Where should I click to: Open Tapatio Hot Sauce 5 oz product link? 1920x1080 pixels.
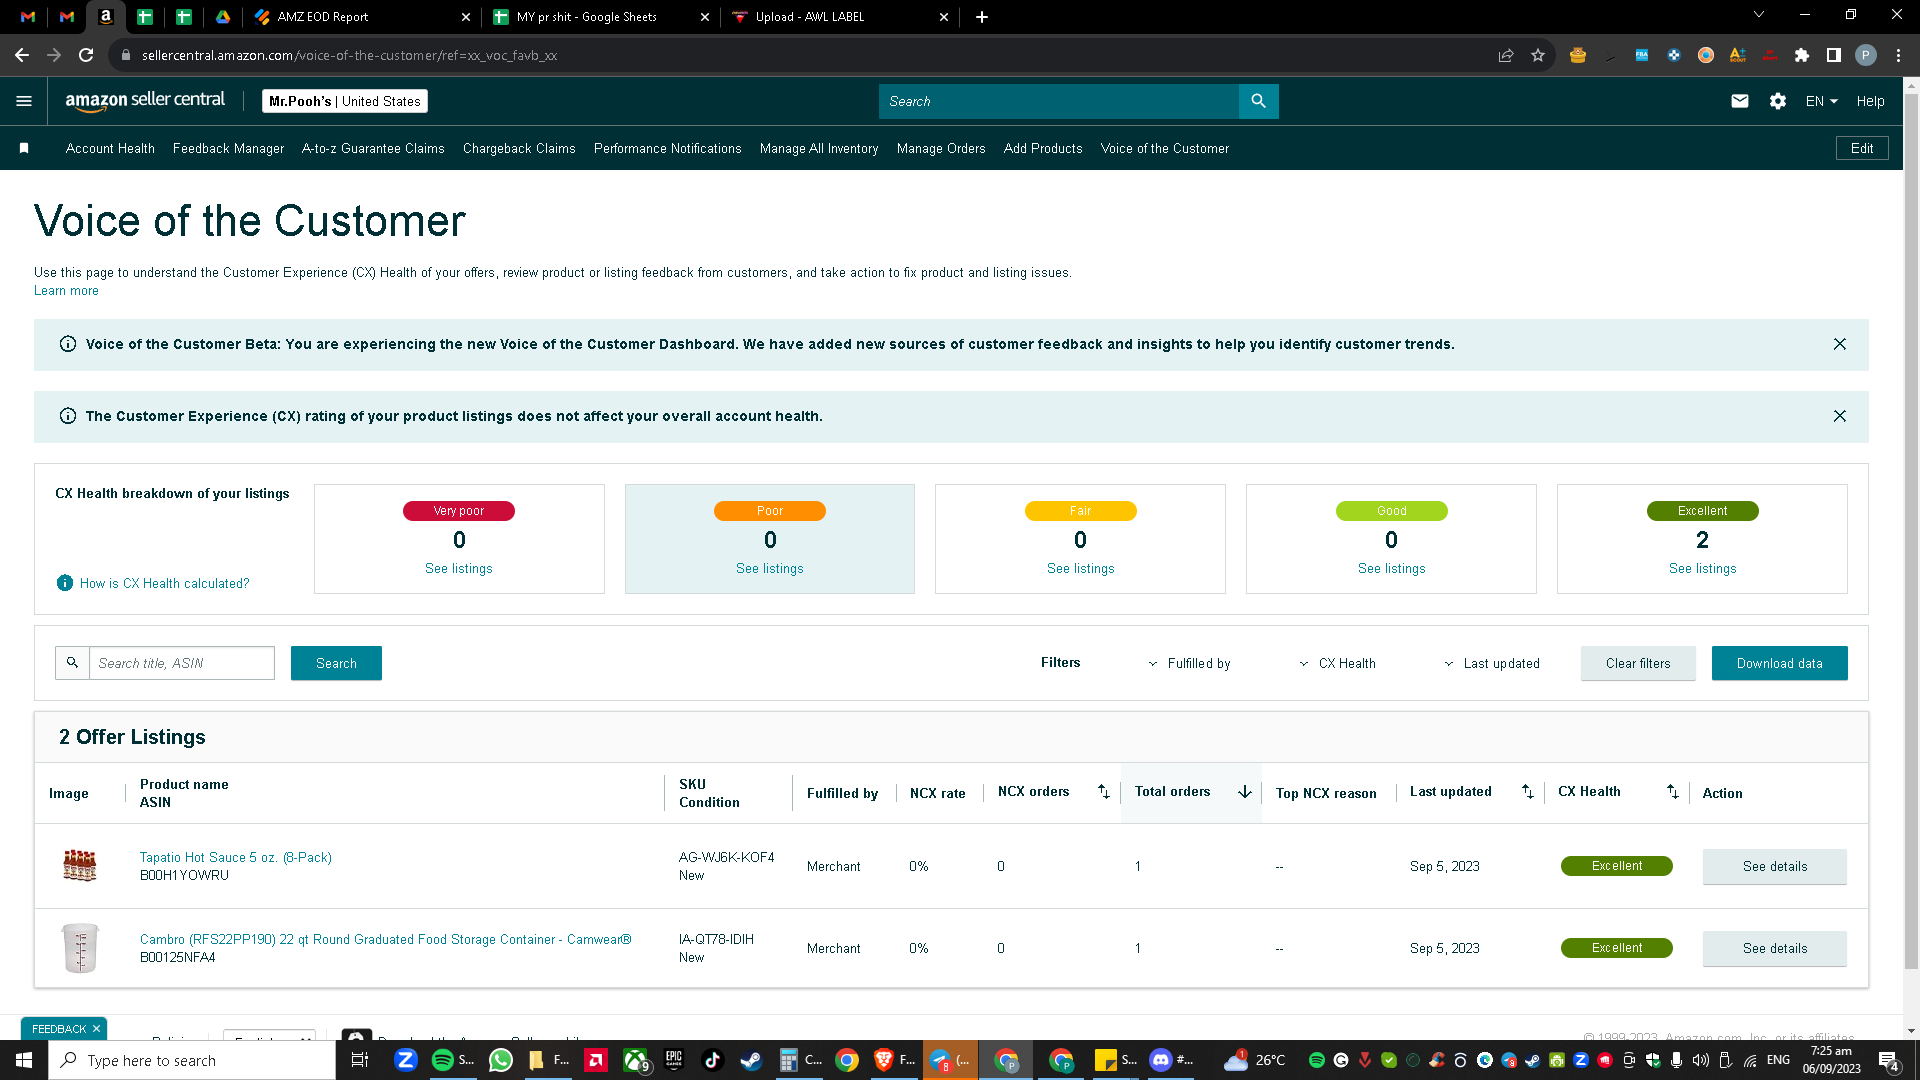[236, 857]
